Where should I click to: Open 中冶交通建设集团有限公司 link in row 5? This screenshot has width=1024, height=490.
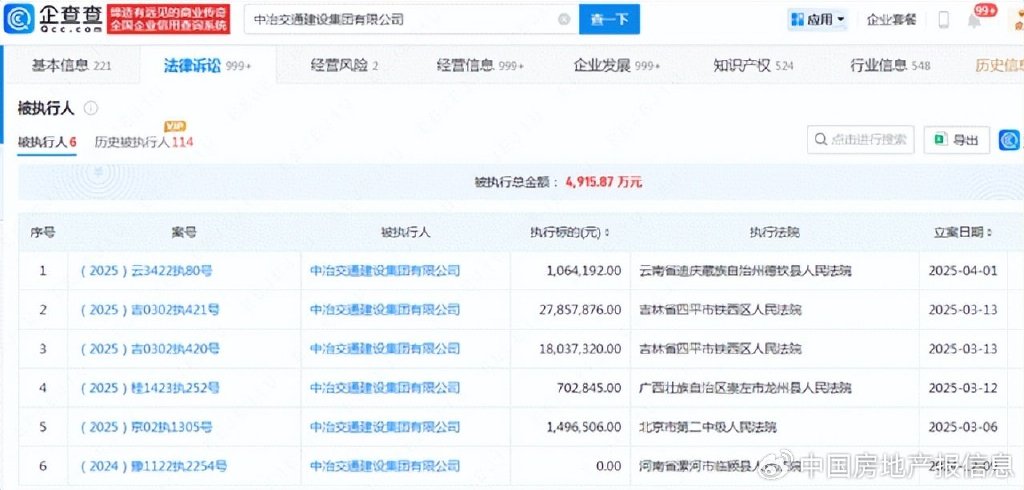point(385,427)
